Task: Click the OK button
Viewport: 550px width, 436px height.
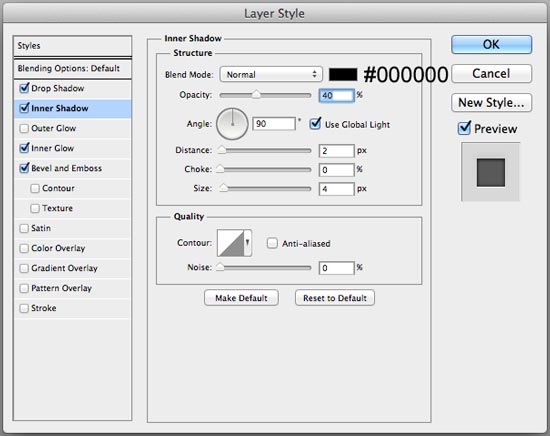Action: click(x=491, y=45)
